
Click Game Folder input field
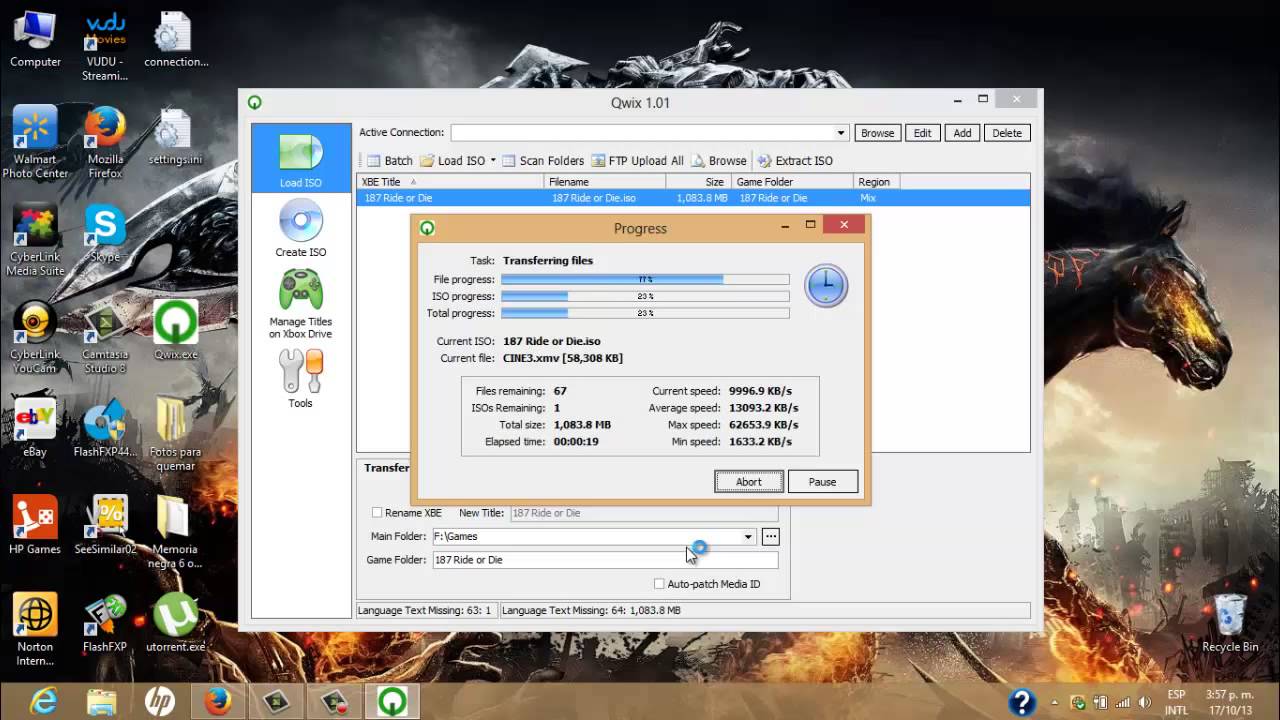click(605, 560)
